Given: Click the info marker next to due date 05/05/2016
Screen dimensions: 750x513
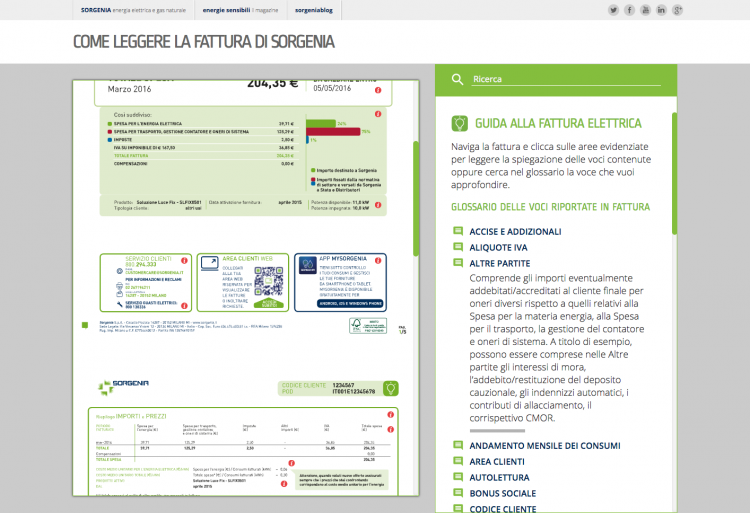Looking at the screenshot, I should pyautogui.click(x=378, y=90).
